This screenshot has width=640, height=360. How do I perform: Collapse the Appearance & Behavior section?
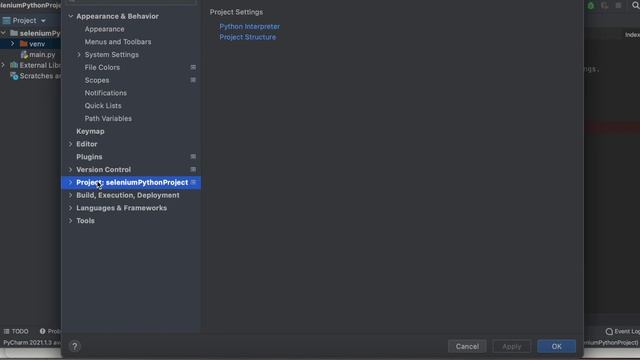(71, 16)
